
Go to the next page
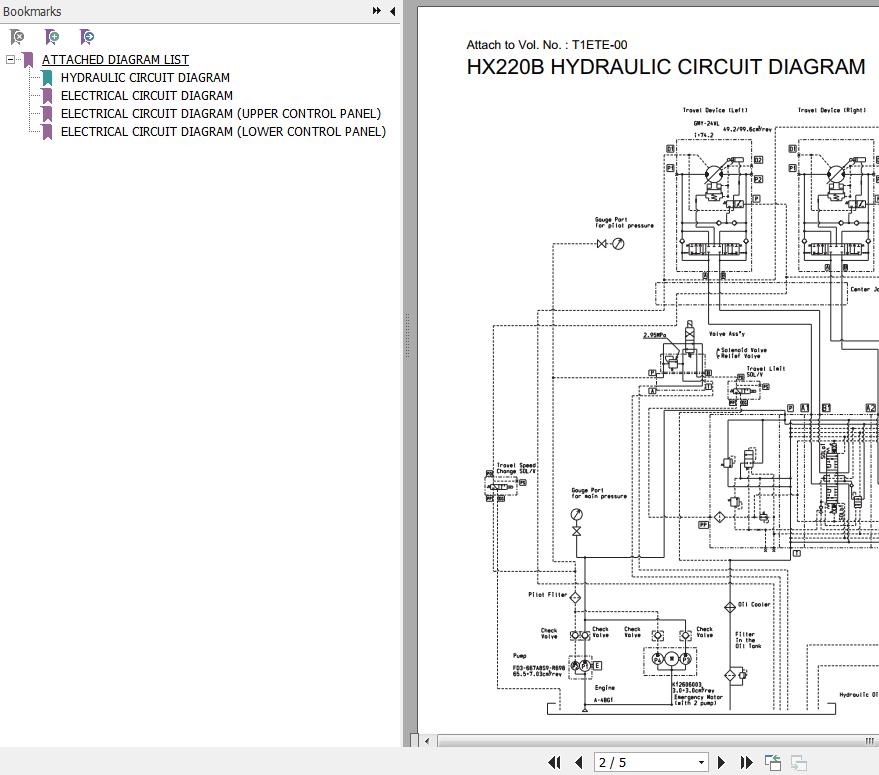tap(721, 762)
